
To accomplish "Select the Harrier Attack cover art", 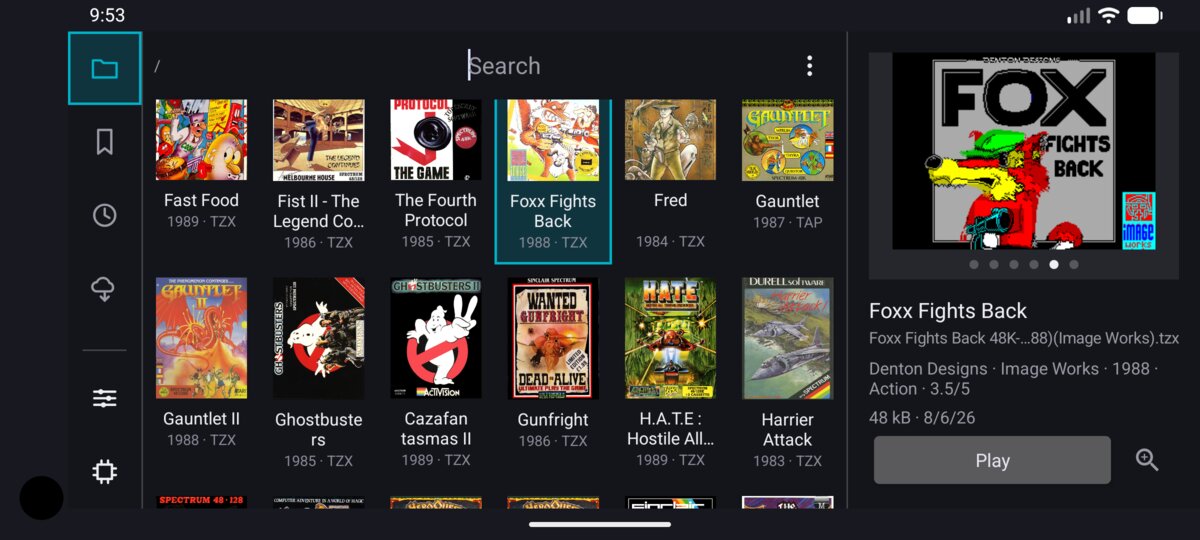I will (x=787, y=338).
